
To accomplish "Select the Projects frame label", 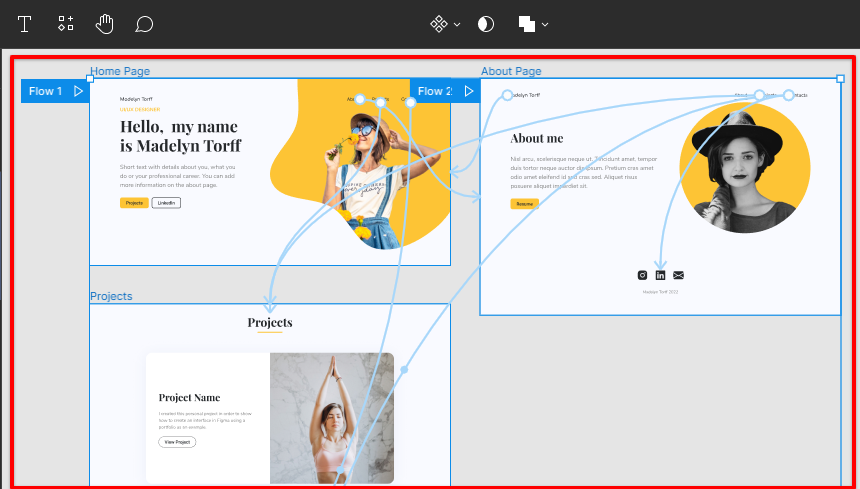I will click(x=111, y=297).
